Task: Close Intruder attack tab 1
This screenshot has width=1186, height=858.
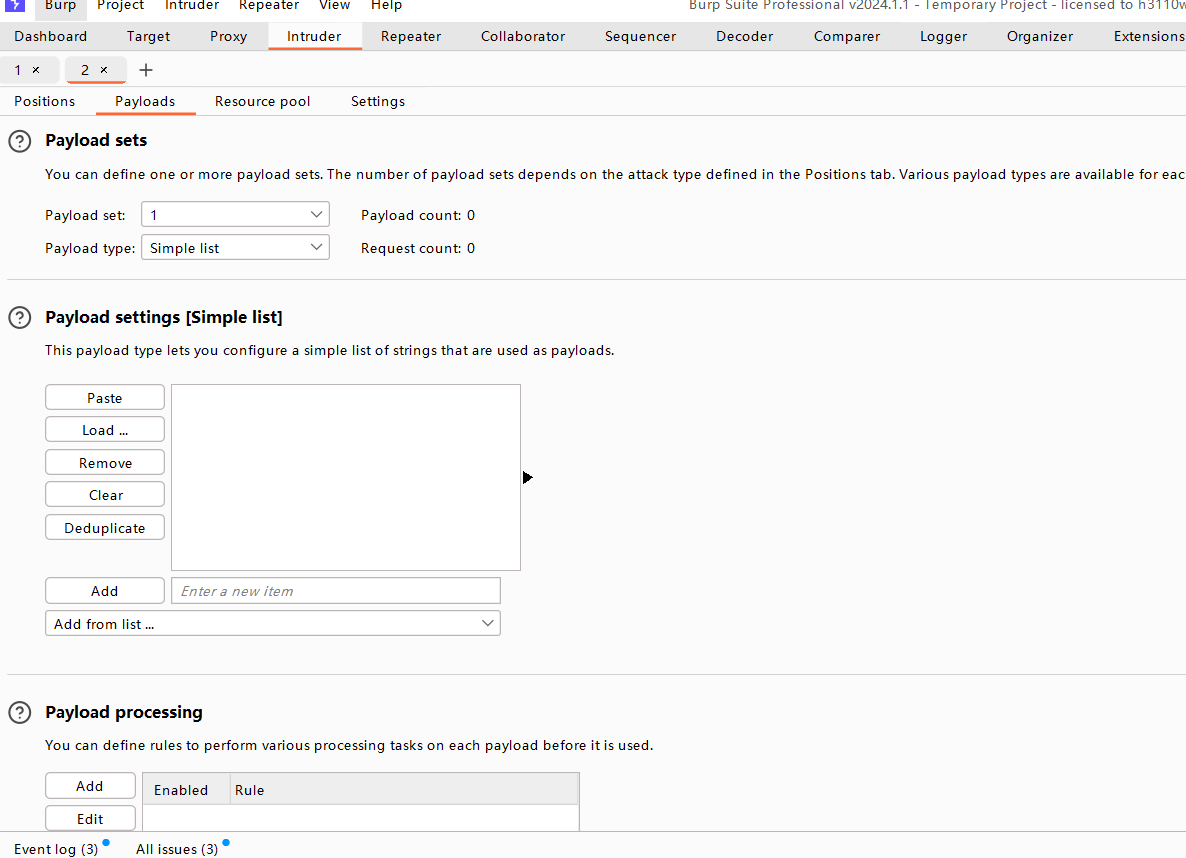Action: (36, 70)
